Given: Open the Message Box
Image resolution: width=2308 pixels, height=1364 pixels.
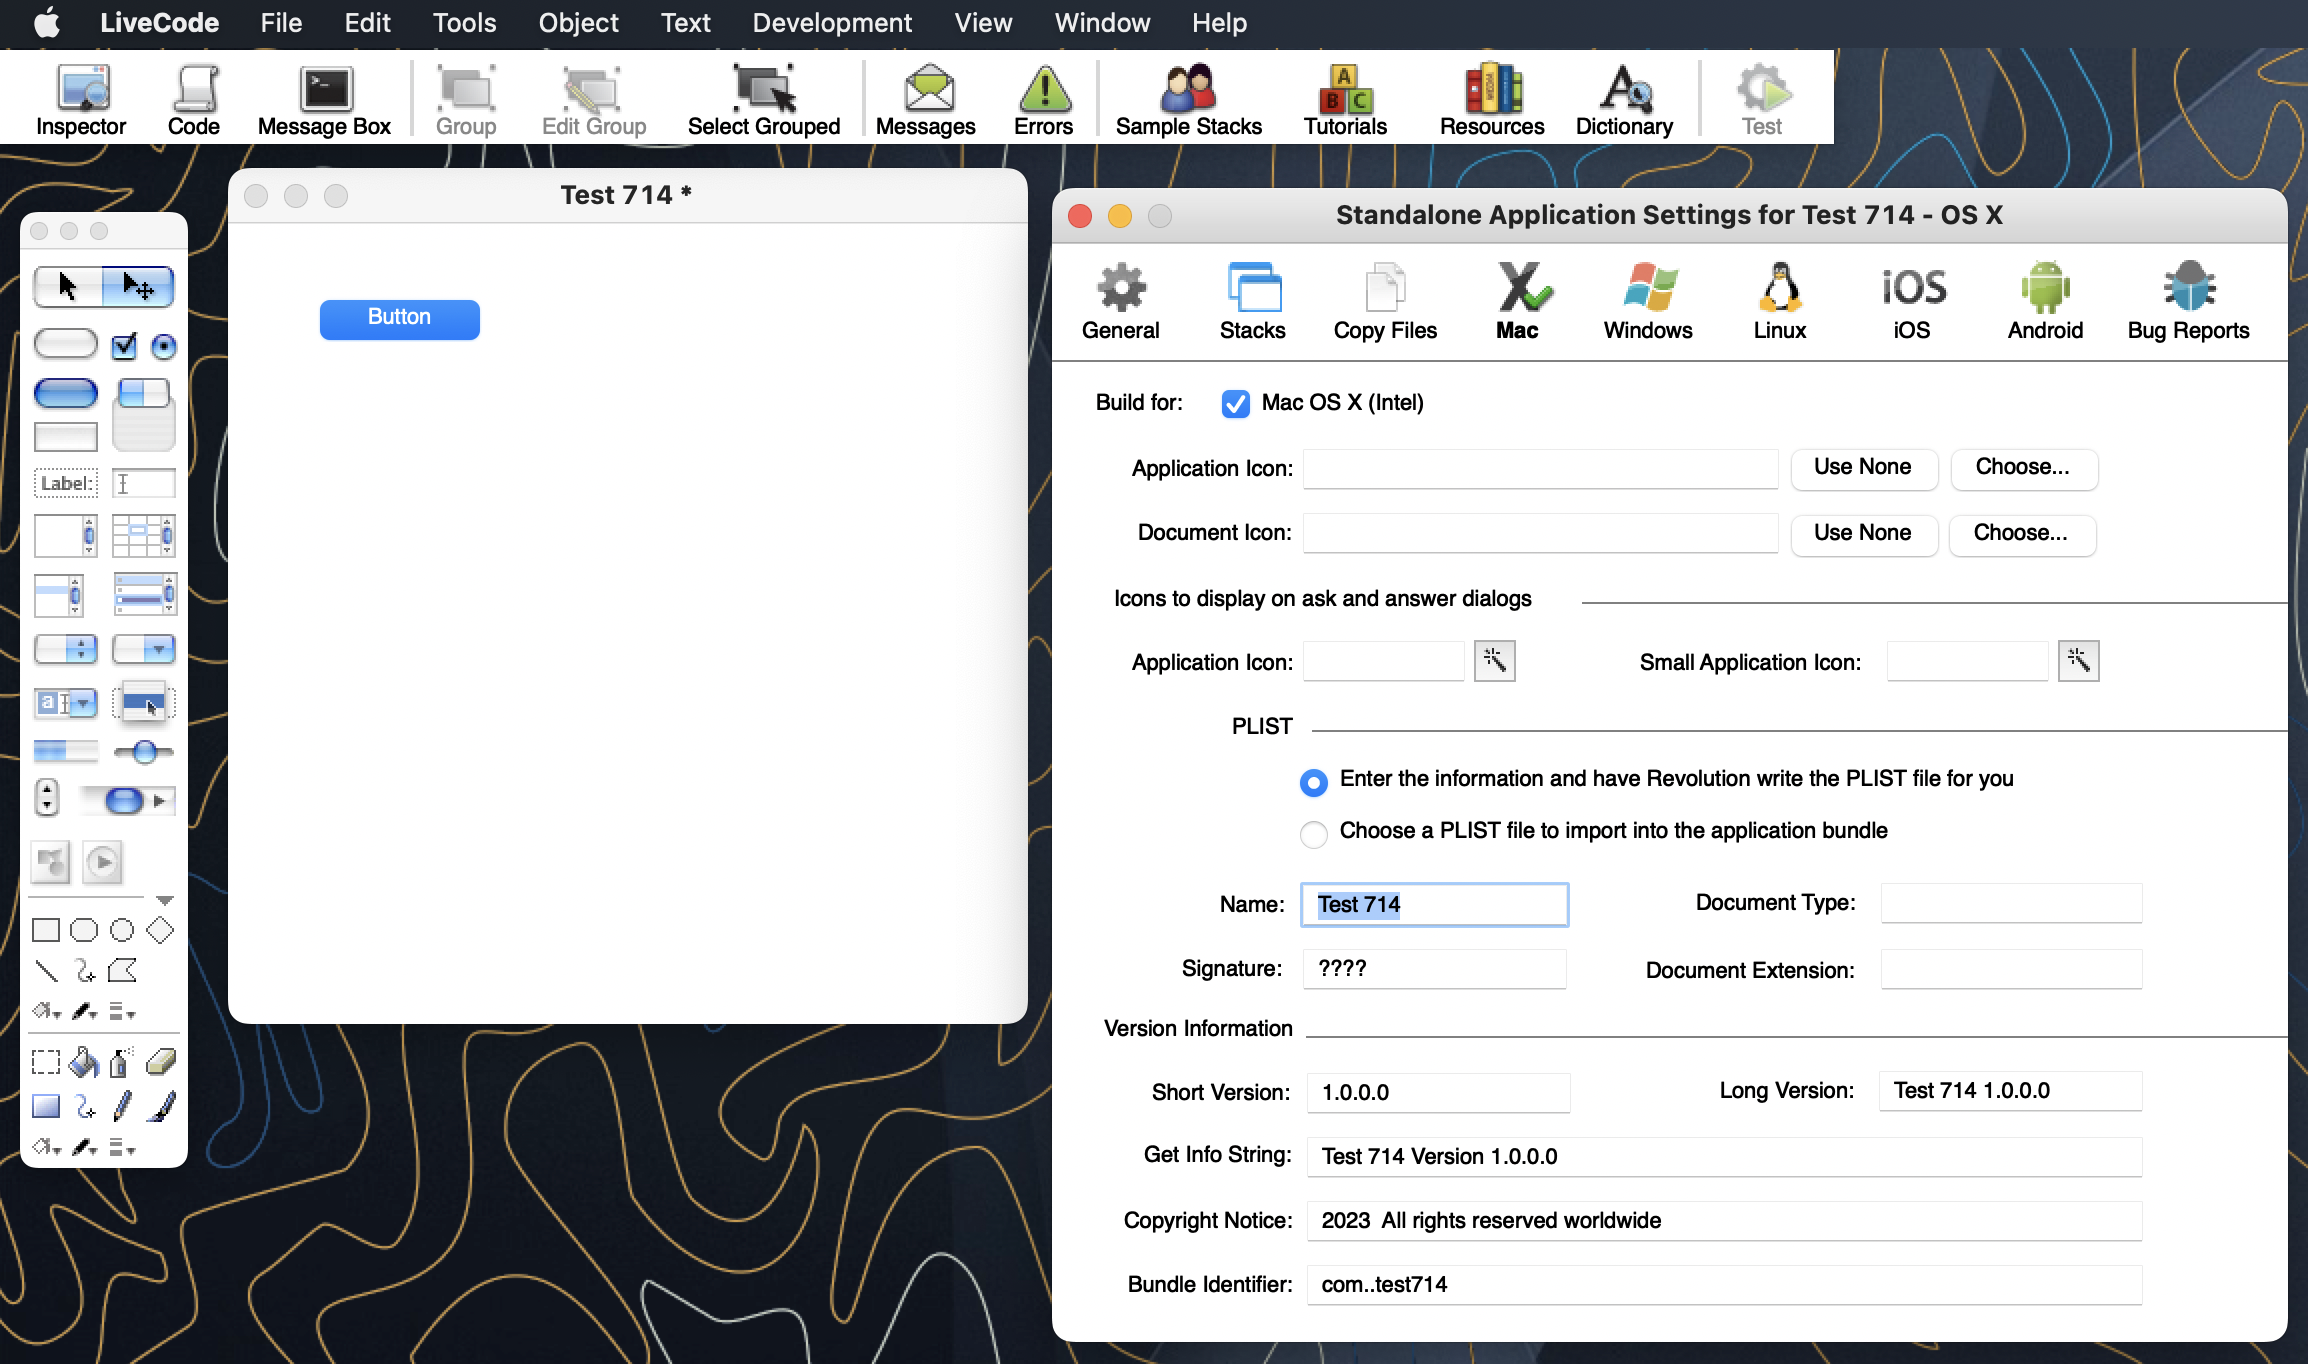Looking at the screenshot, I should (x=324, y=100).
